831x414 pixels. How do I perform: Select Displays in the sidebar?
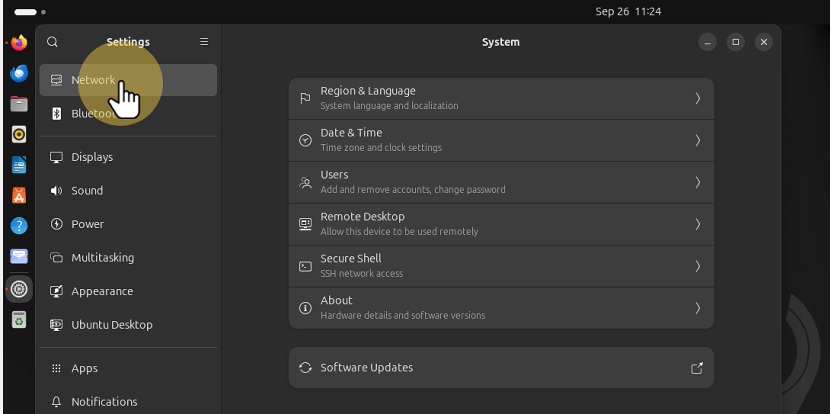click(x=92, y=157)
